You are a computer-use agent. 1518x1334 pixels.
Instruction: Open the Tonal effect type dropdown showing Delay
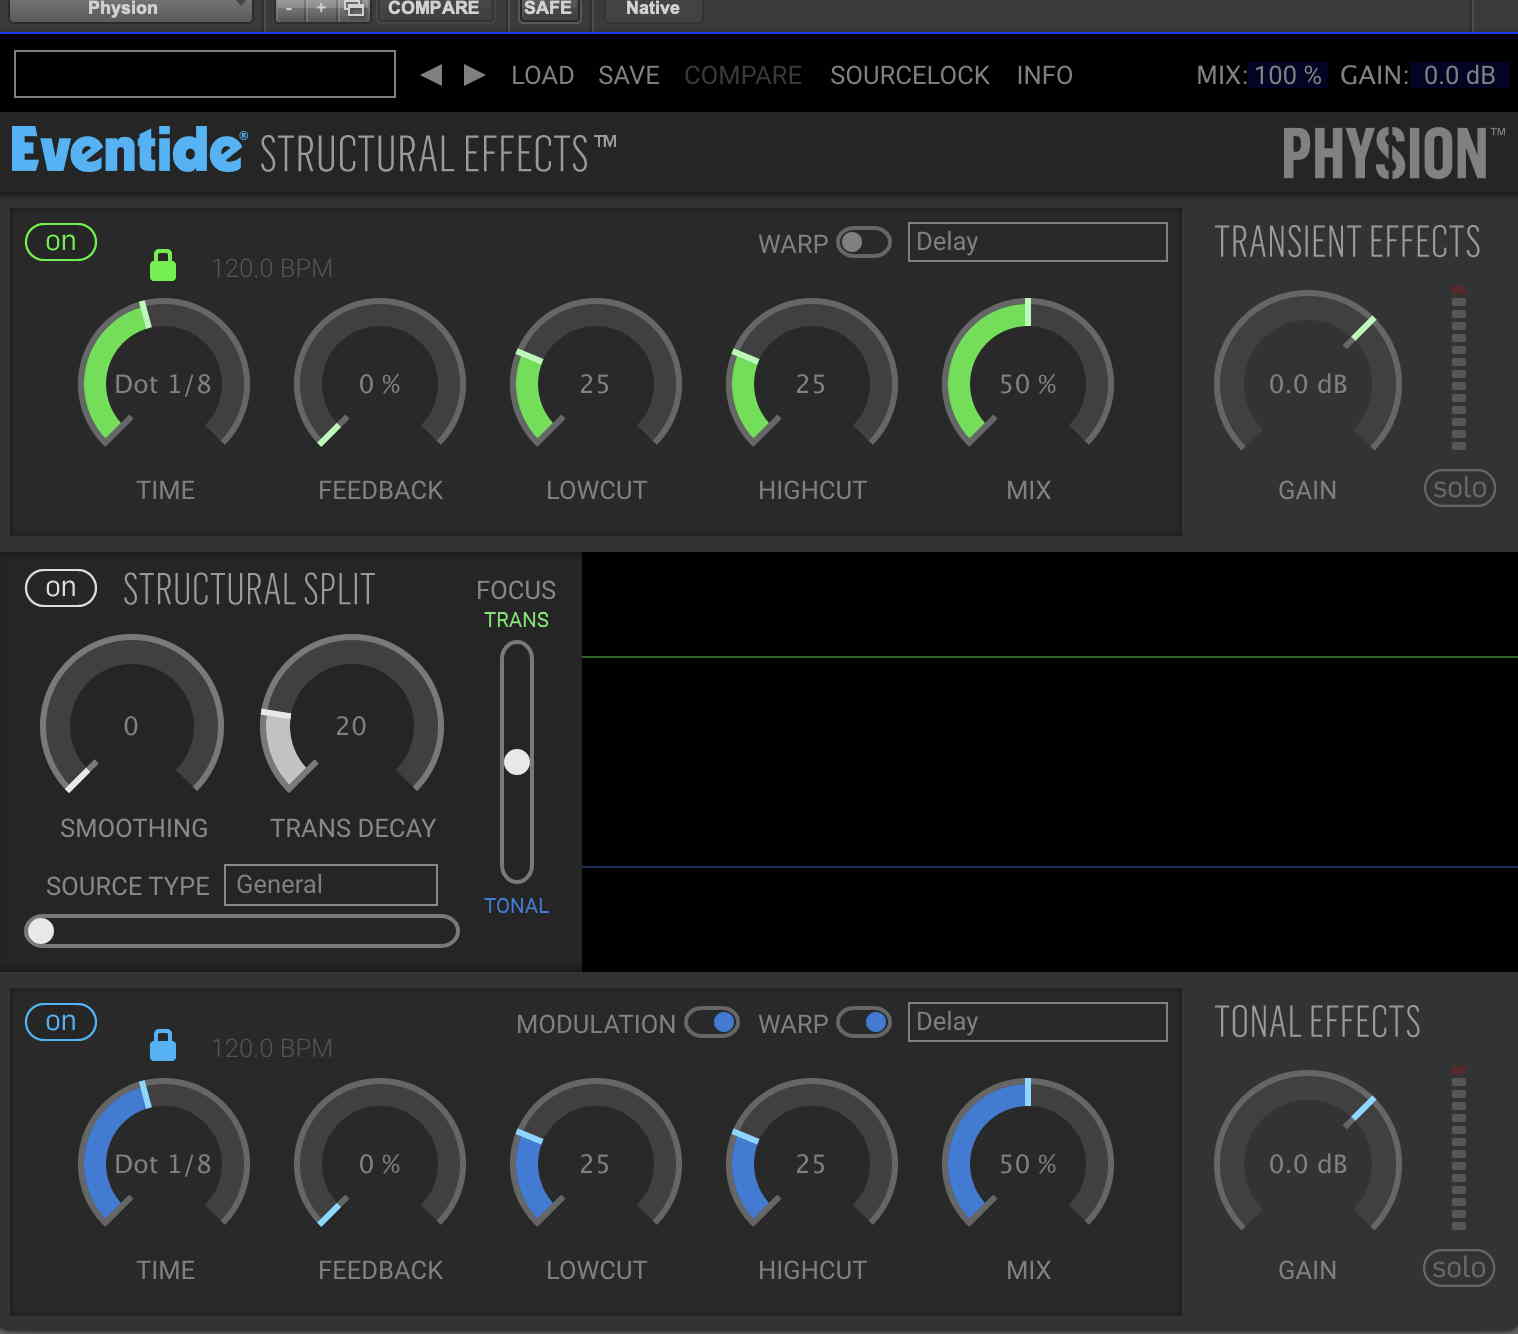[x=1038, y=1022]
